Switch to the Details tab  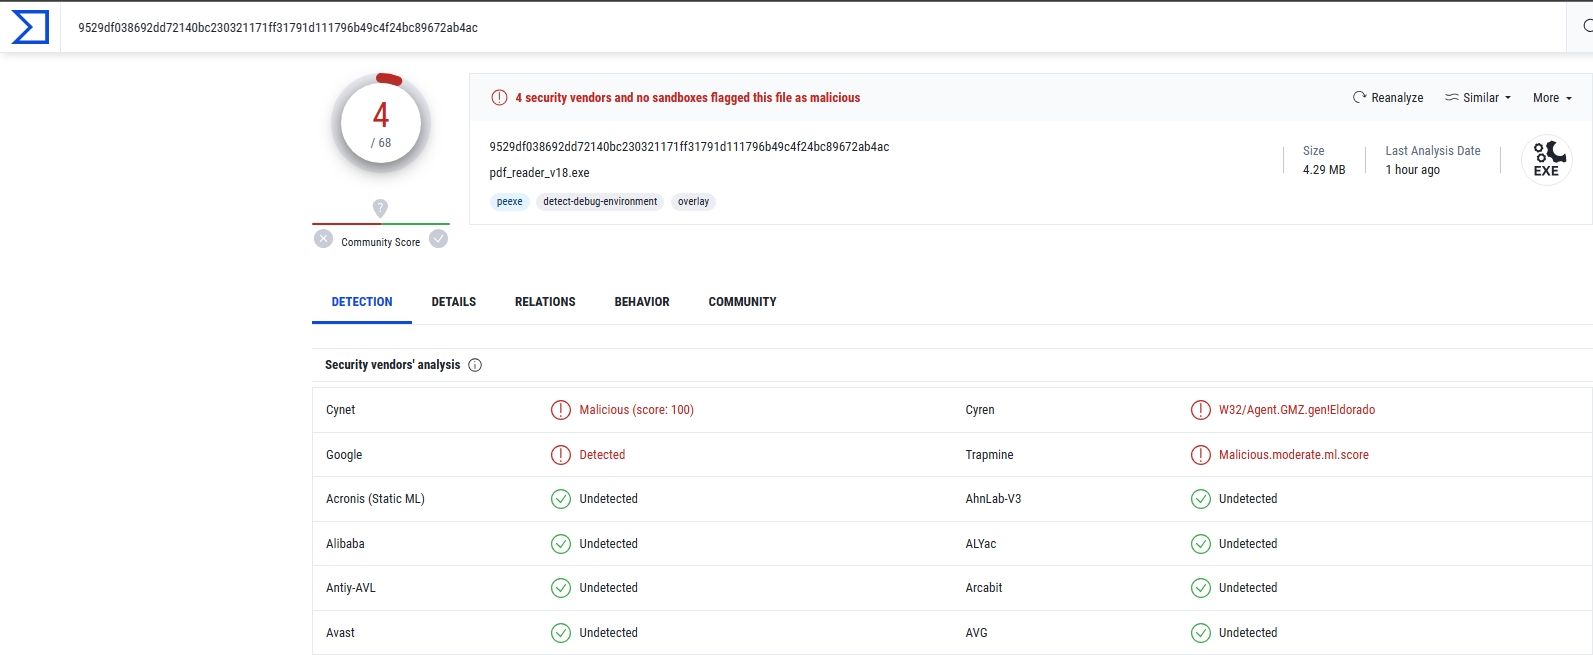453,302
